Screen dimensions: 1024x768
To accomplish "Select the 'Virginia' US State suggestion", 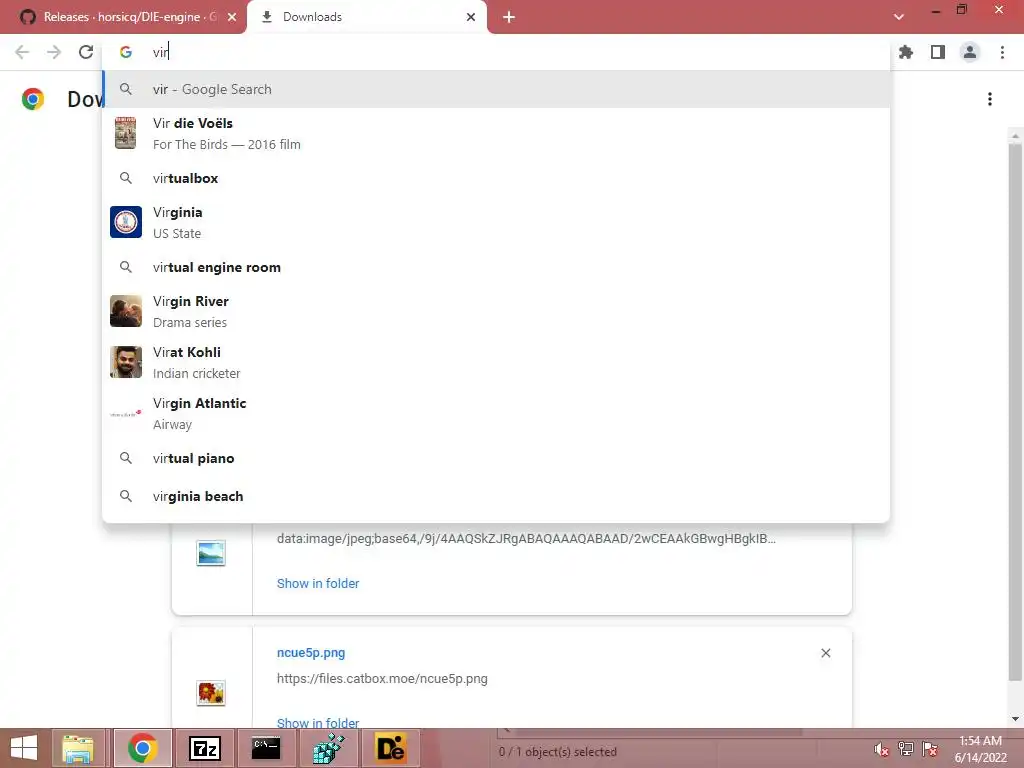I will (x=496, y=222).
